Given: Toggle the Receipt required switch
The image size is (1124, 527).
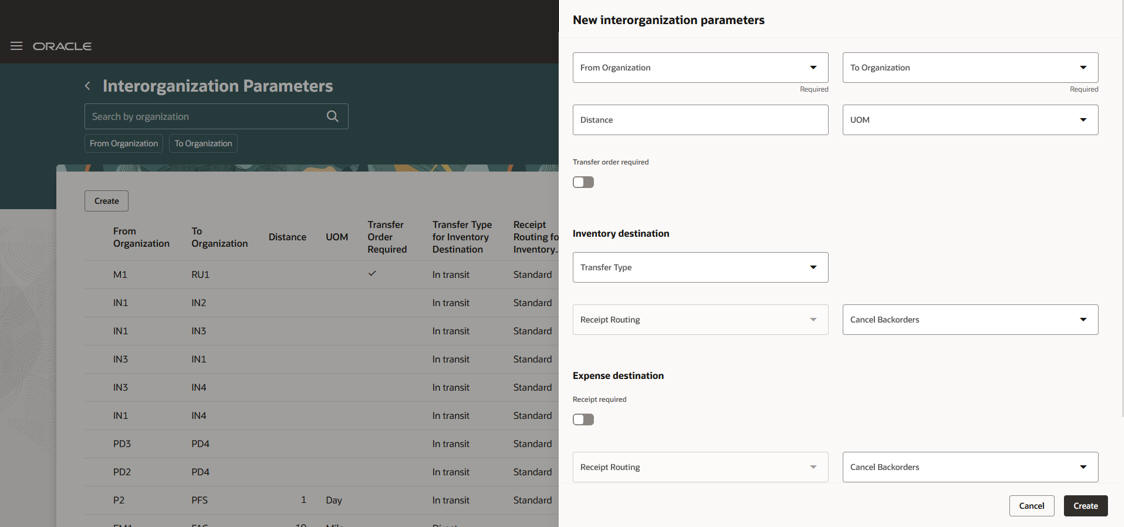Looking at the screenshot, I should (584, 419).
